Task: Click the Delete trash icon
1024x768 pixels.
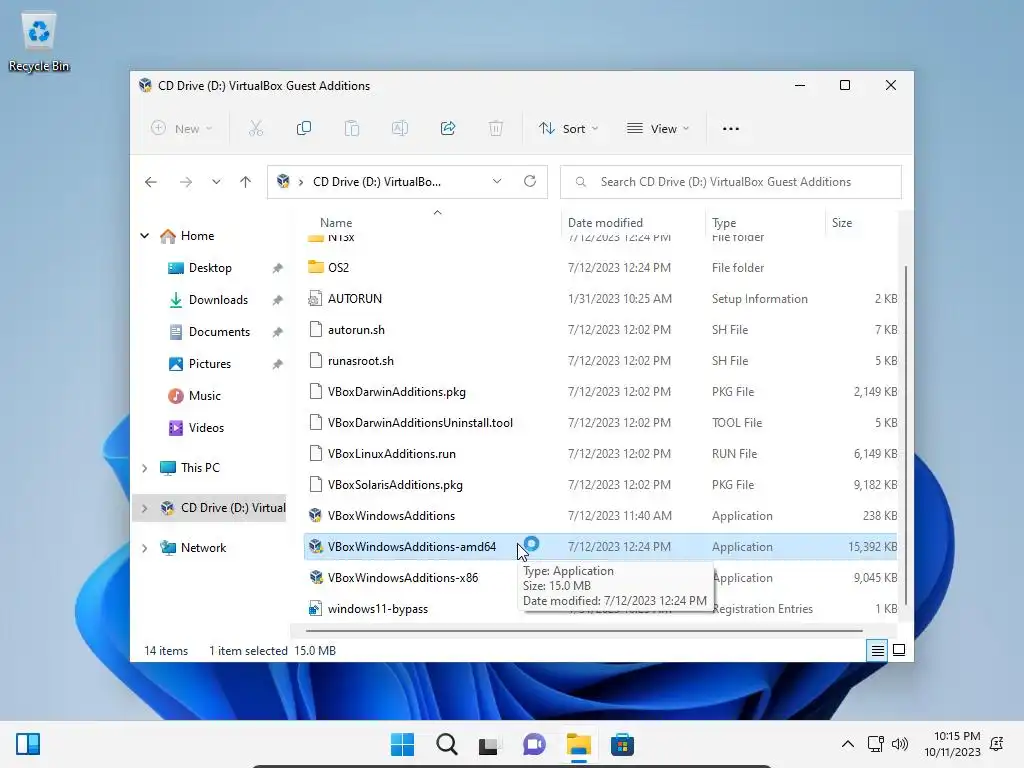Action: point(496,129)
